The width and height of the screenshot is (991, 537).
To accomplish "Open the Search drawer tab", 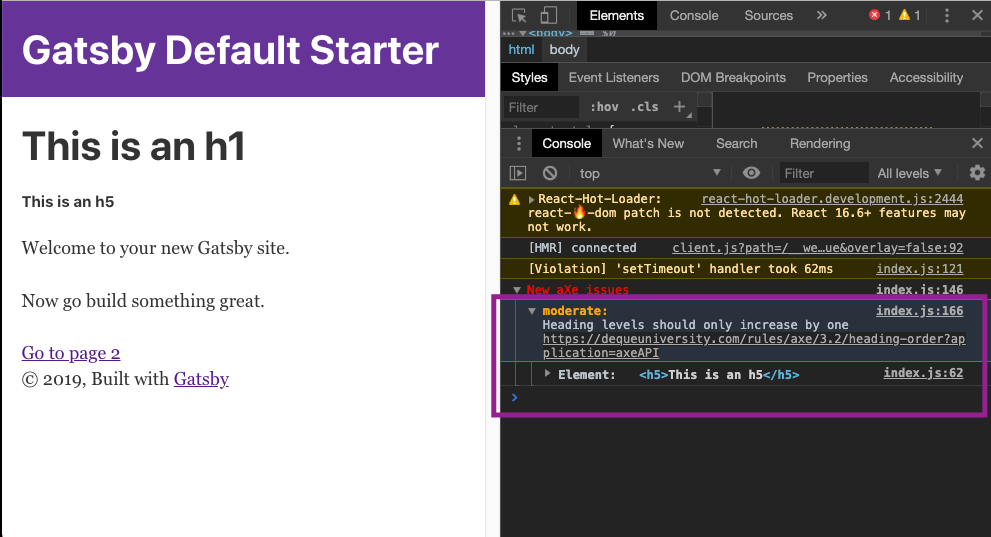I will click(x=736, y=143).
